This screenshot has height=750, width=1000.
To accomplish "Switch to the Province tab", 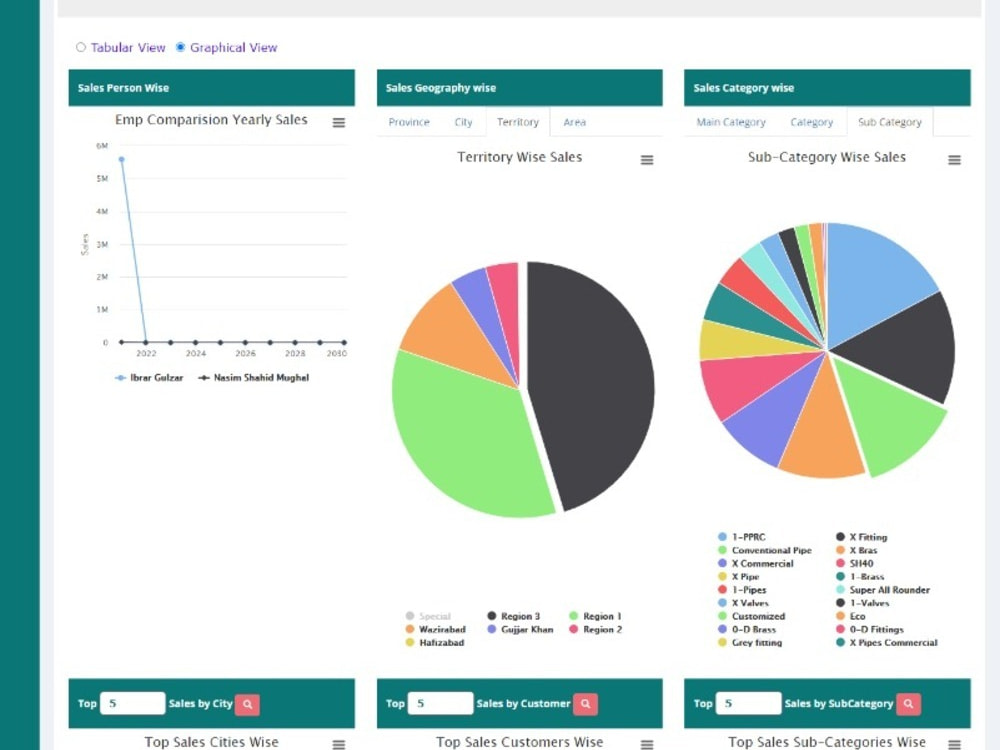I will pos(409,122).
